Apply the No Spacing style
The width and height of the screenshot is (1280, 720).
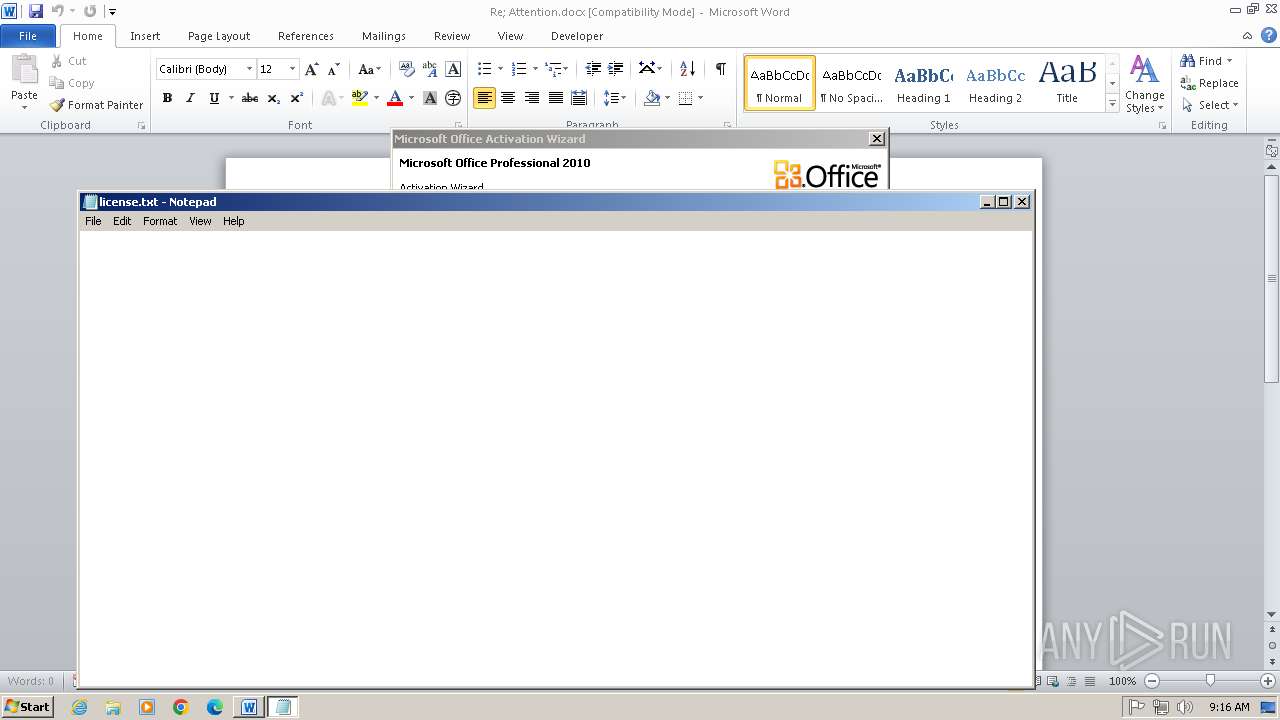tap(851, 83)
